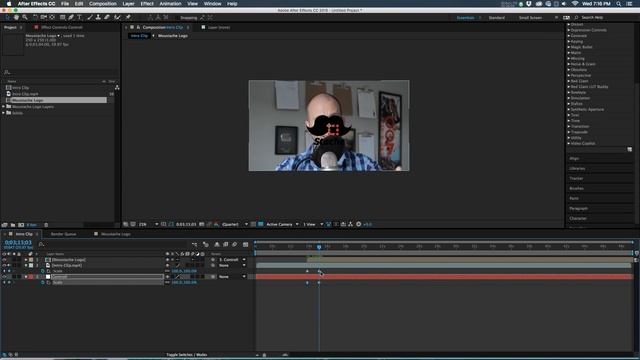Open the Effect Controls panel tab
Viewport: 640px width, 360px height.
click(x=61, y=27)
